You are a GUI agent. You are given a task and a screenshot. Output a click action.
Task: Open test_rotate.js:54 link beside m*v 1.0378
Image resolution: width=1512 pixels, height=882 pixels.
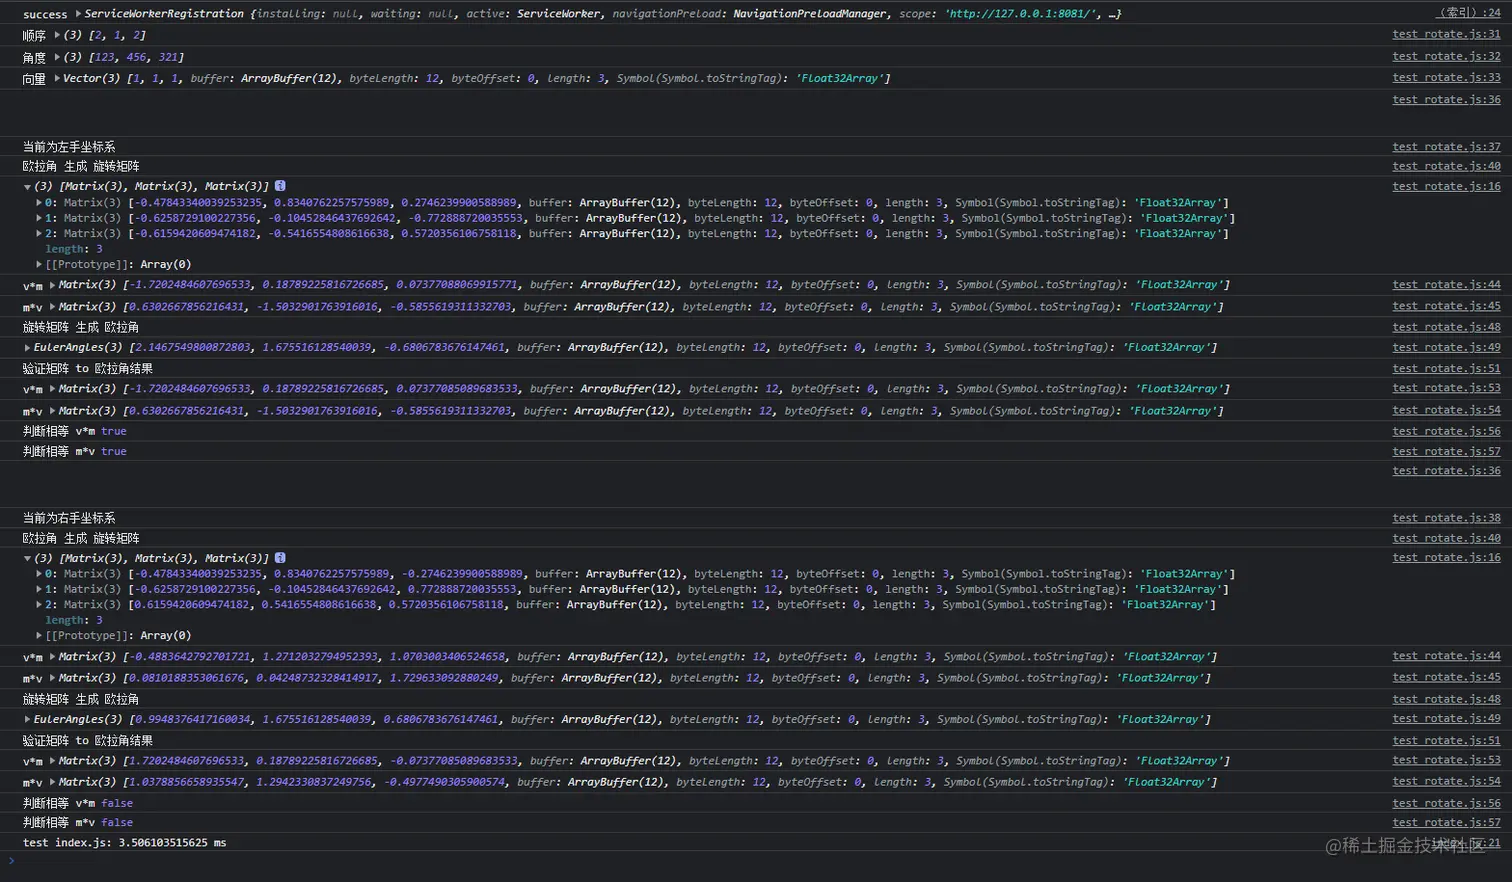point(1446,781)
